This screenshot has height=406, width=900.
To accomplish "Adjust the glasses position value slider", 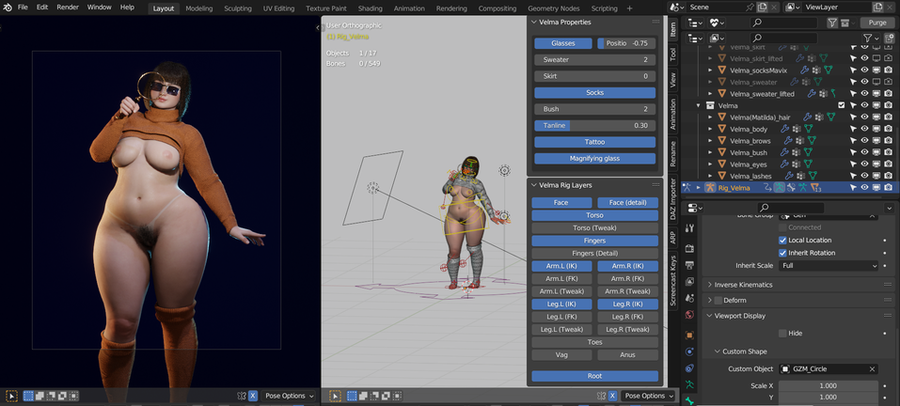I will click(x=626, y=44).
